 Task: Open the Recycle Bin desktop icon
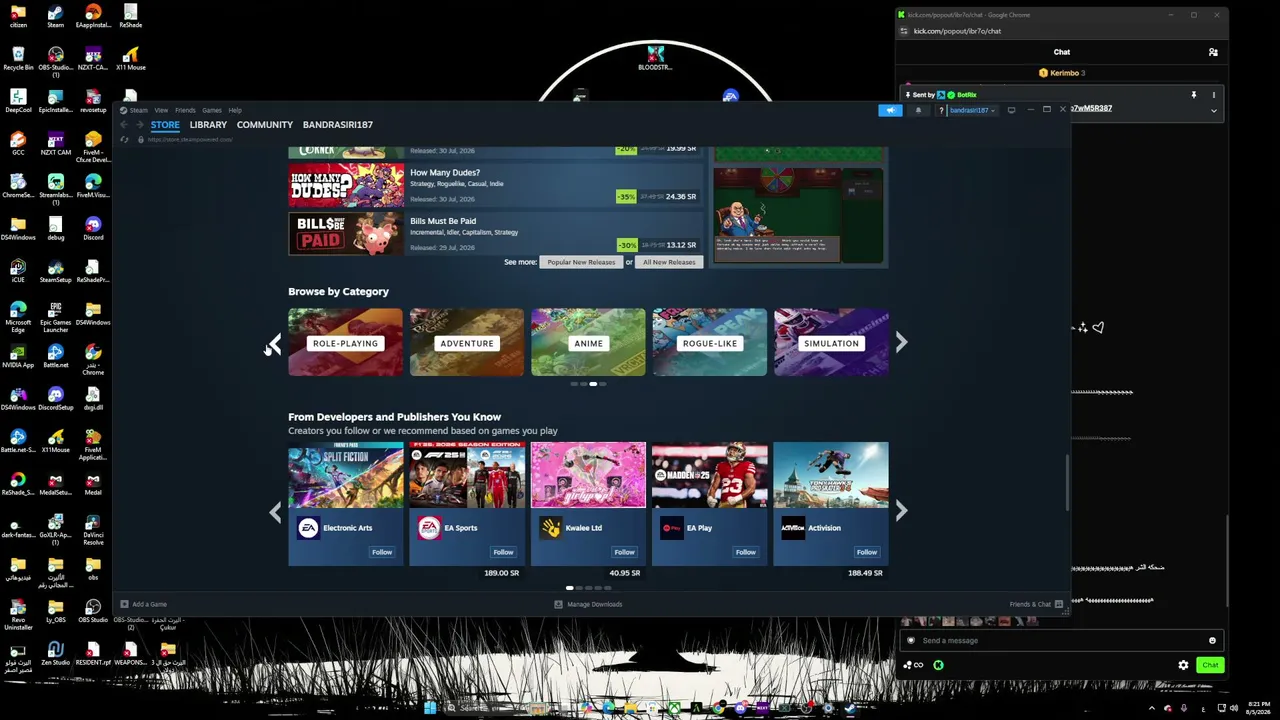[18, 56]
